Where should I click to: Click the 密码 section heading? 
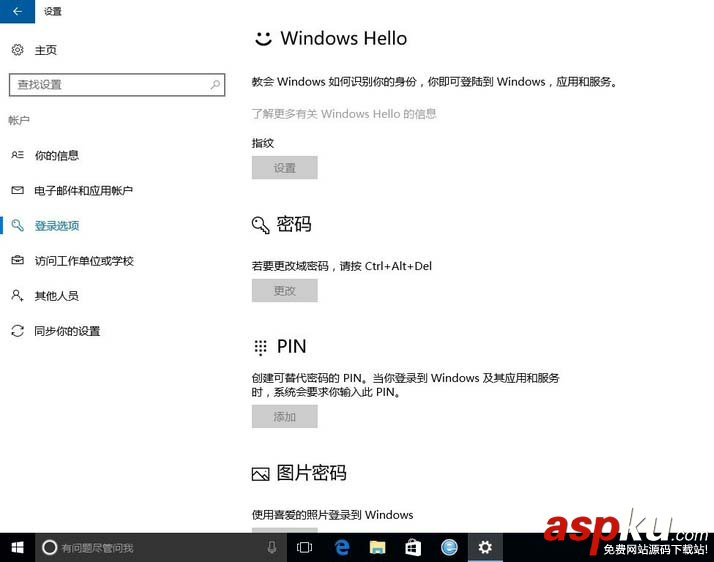[x=294, y=224]
